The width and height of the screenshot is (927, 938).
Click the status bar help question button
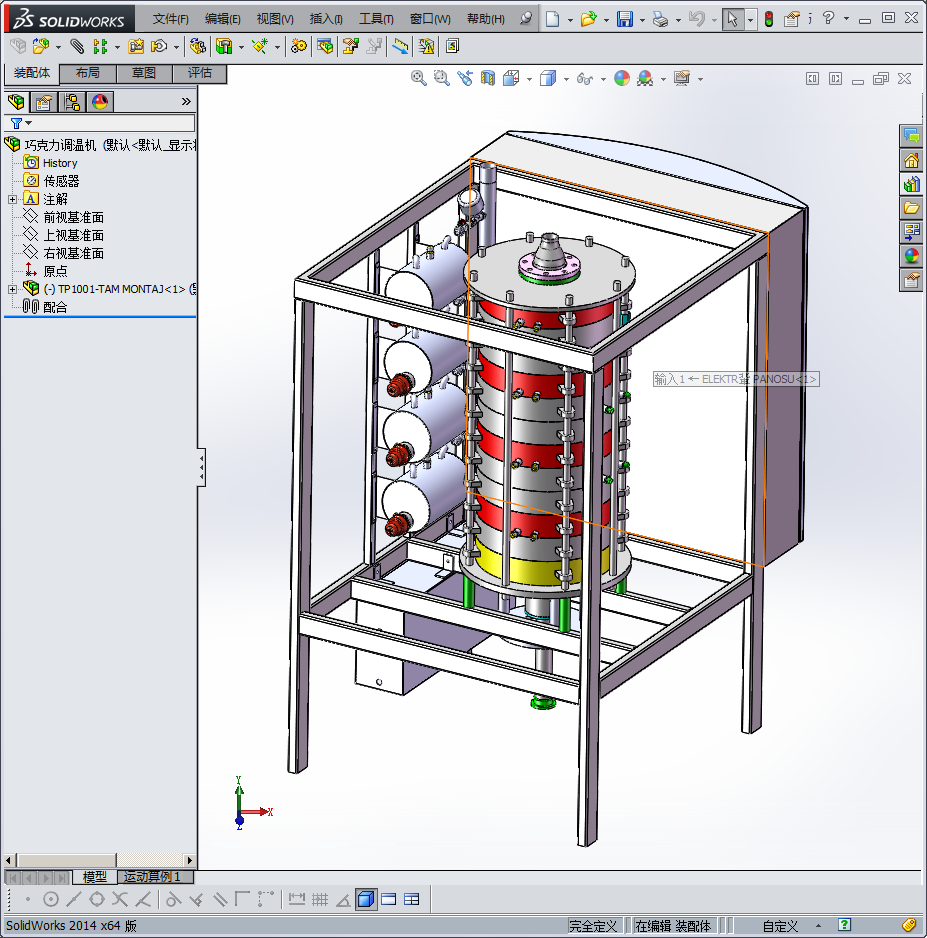[844, 925]
